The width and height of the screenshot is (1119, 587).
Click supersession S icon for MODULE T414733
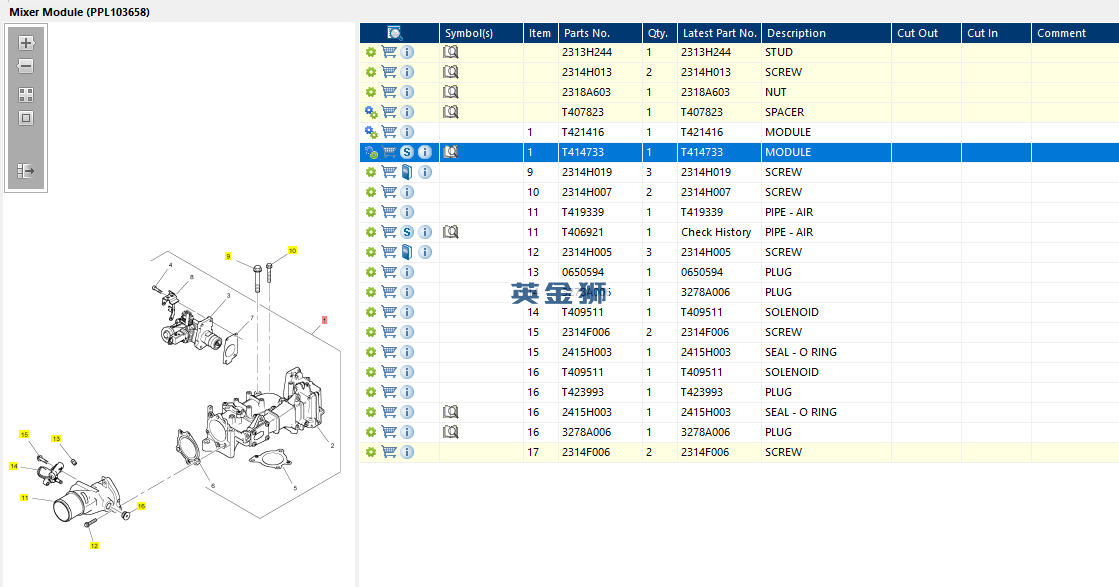click(407, 152)
